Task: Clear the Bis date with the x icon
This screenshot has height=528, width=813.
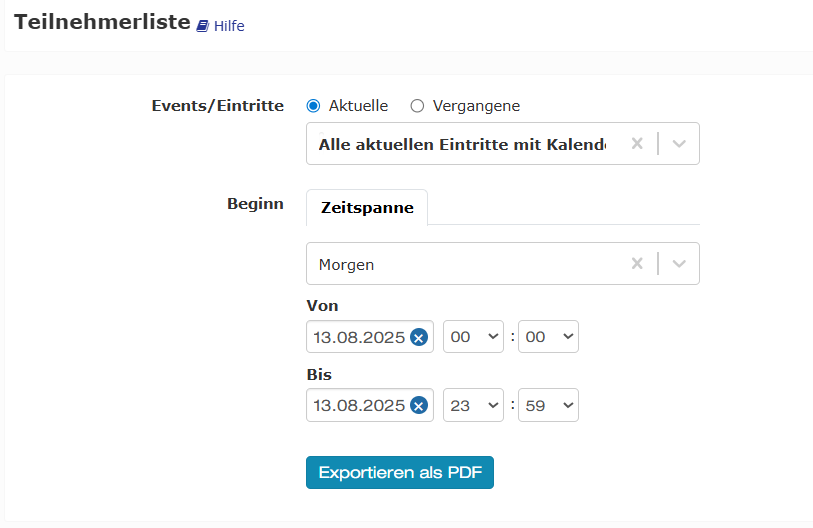Action: [419, 406]
